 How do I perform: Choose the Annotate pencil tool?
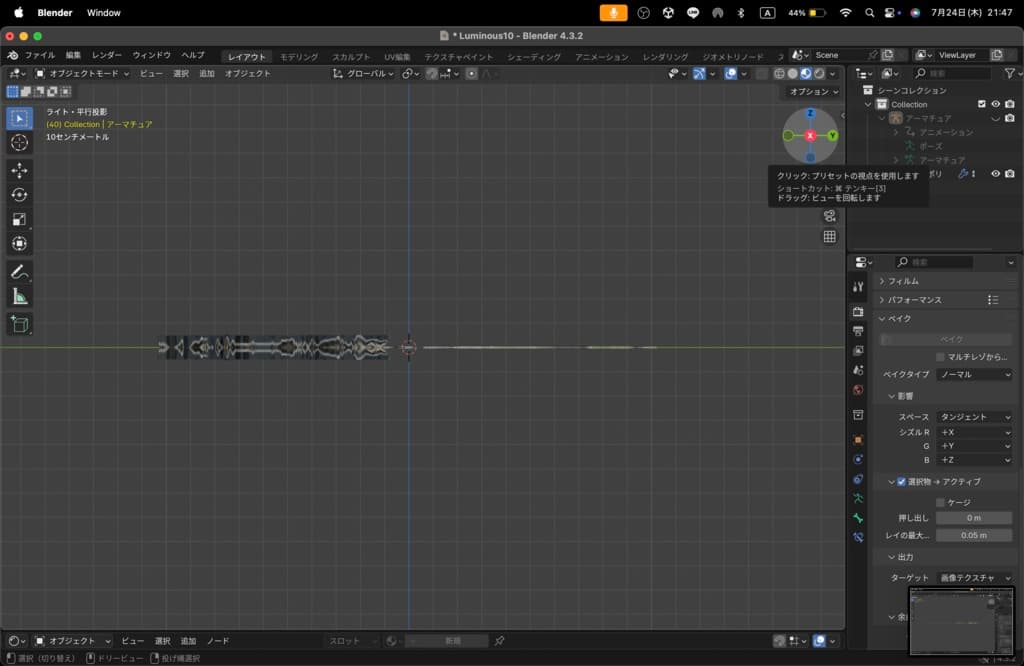tap(19, 272)
